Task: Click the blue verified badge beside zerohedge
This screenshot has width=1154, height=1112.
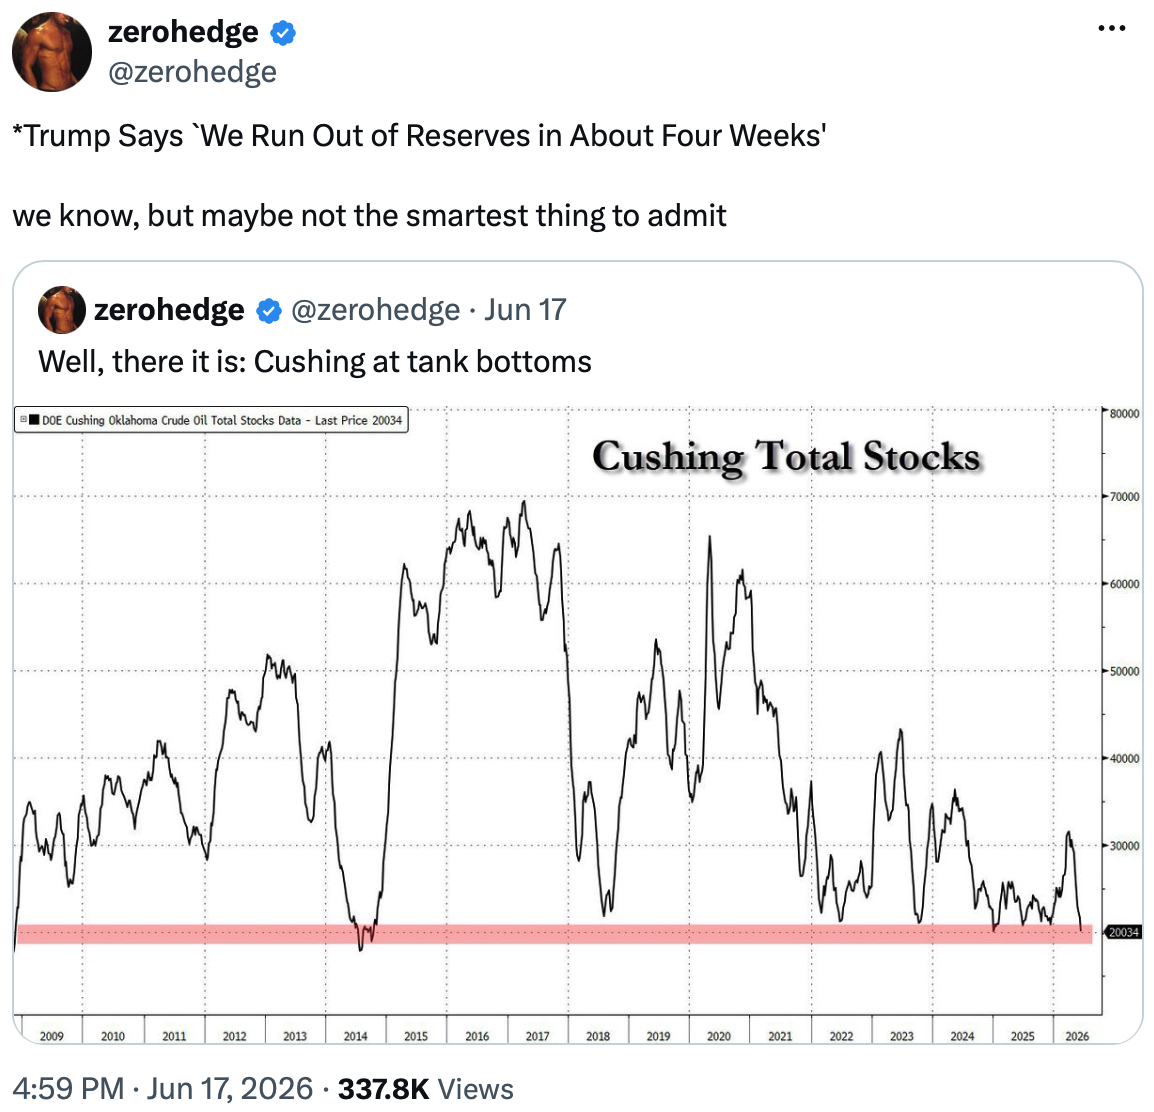Action: (x=283, y=33)
